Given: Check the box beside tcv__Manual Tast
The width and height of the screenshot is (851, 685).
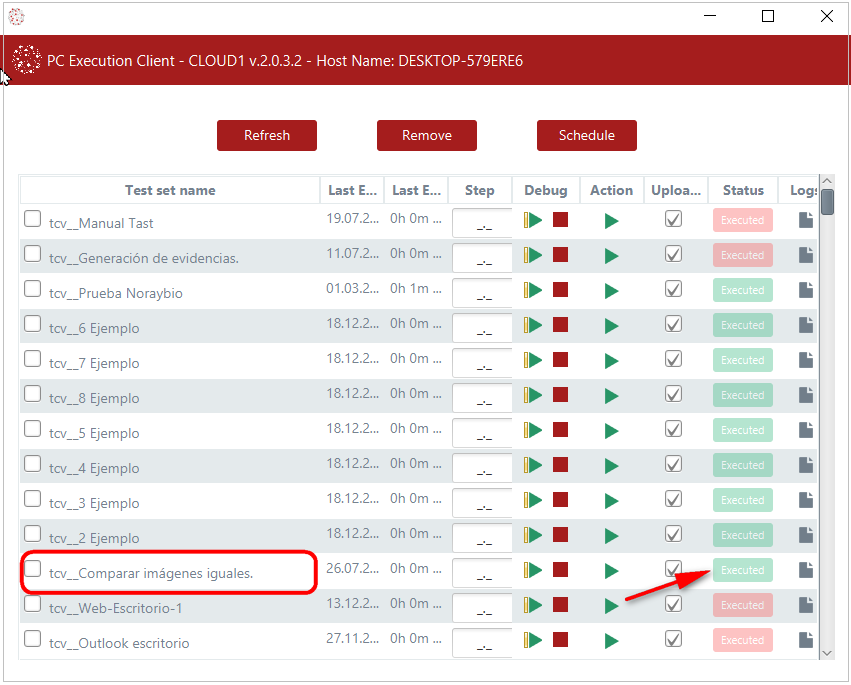Looking at the screenshot, I should [x=33, y=220].
